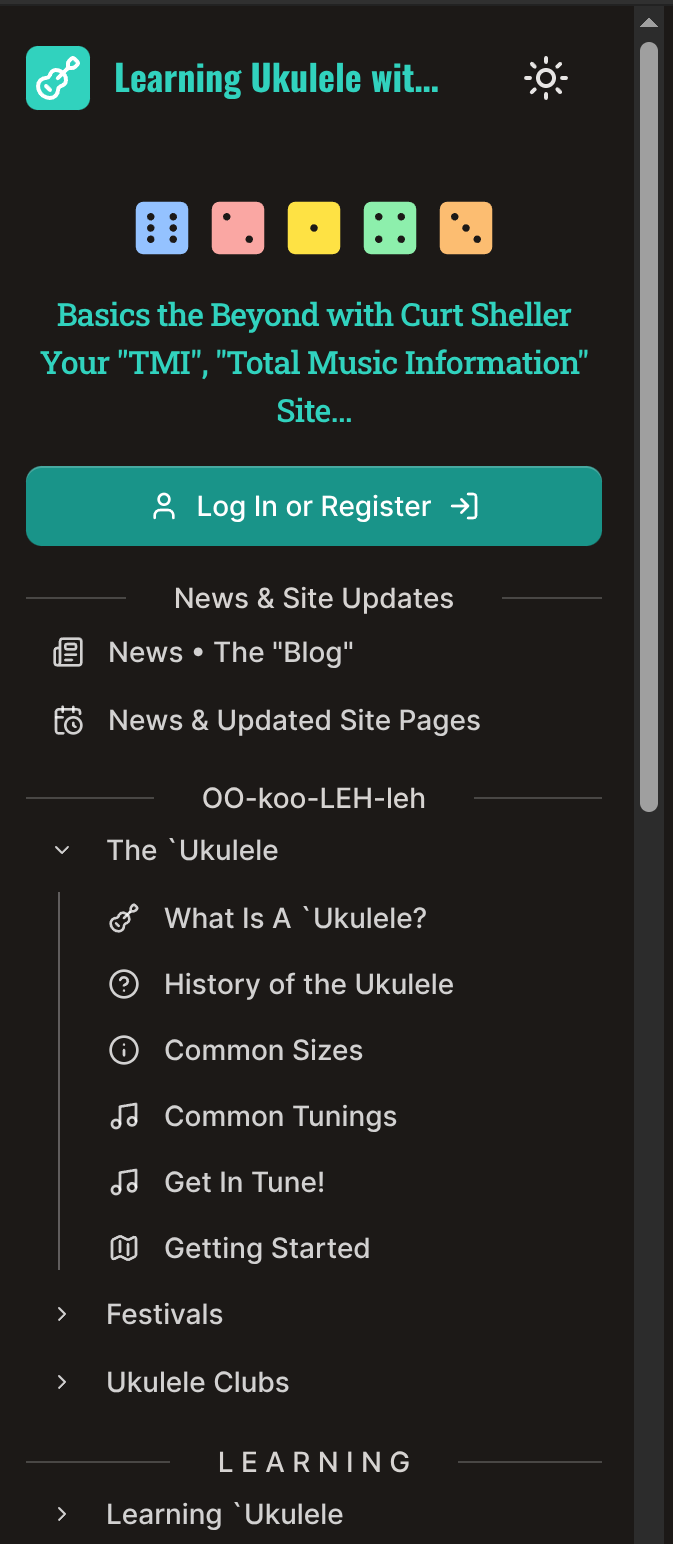The image size is (673, 1544).
Task: Open News & Updated Site Pages
Action: point(293,719)
